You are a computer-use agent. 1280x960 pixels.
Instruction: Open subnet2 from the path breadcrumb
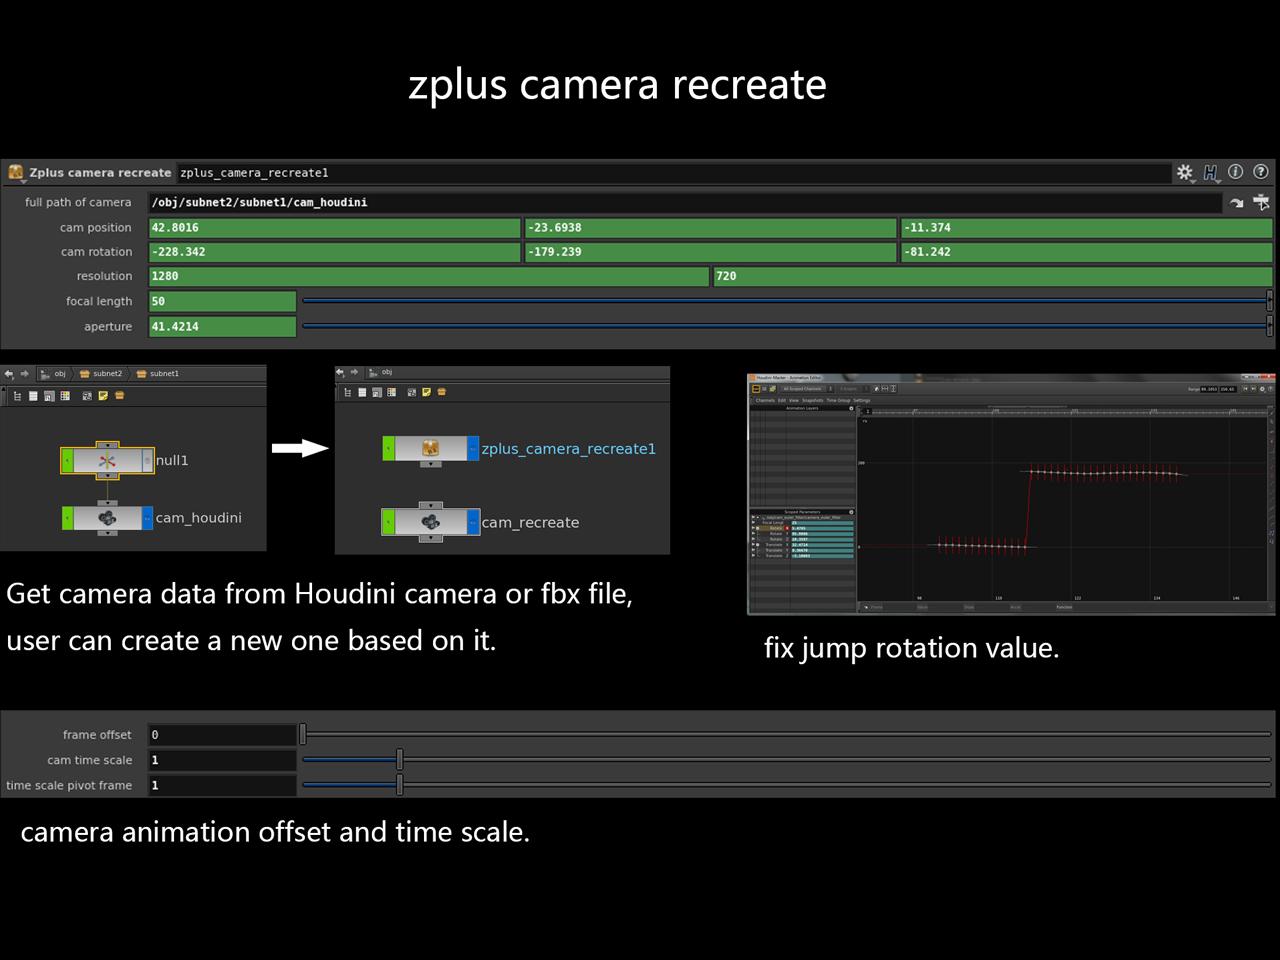tap(106, 374)
